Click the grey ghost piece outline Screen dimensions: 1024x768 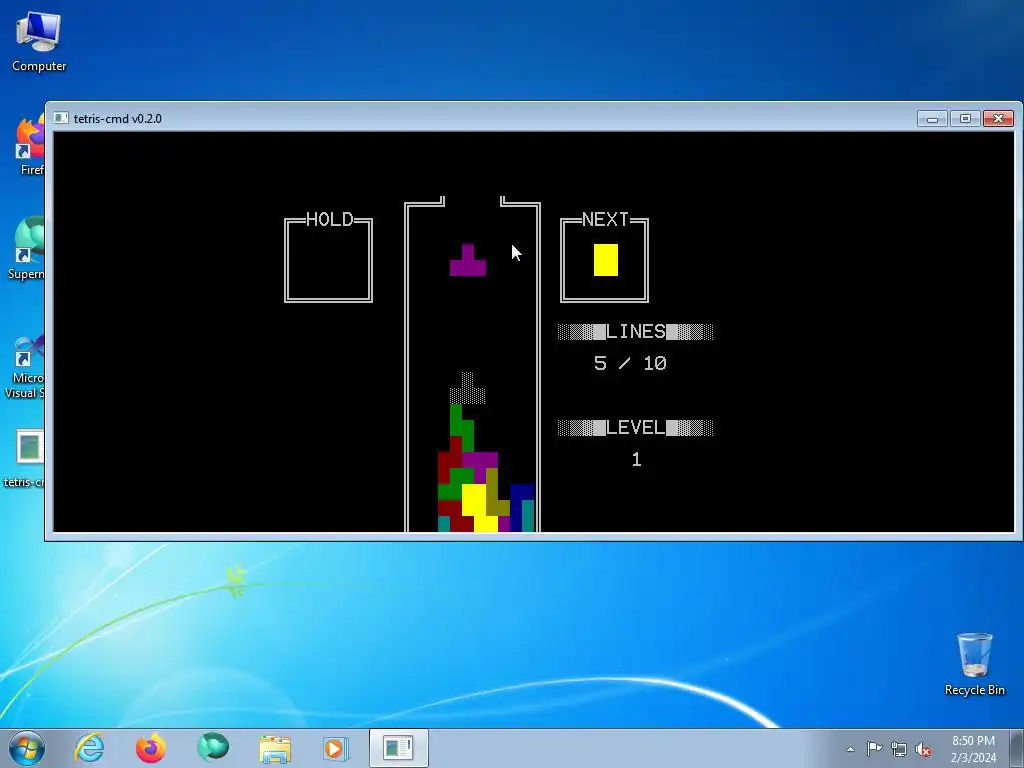click(468, 388)
